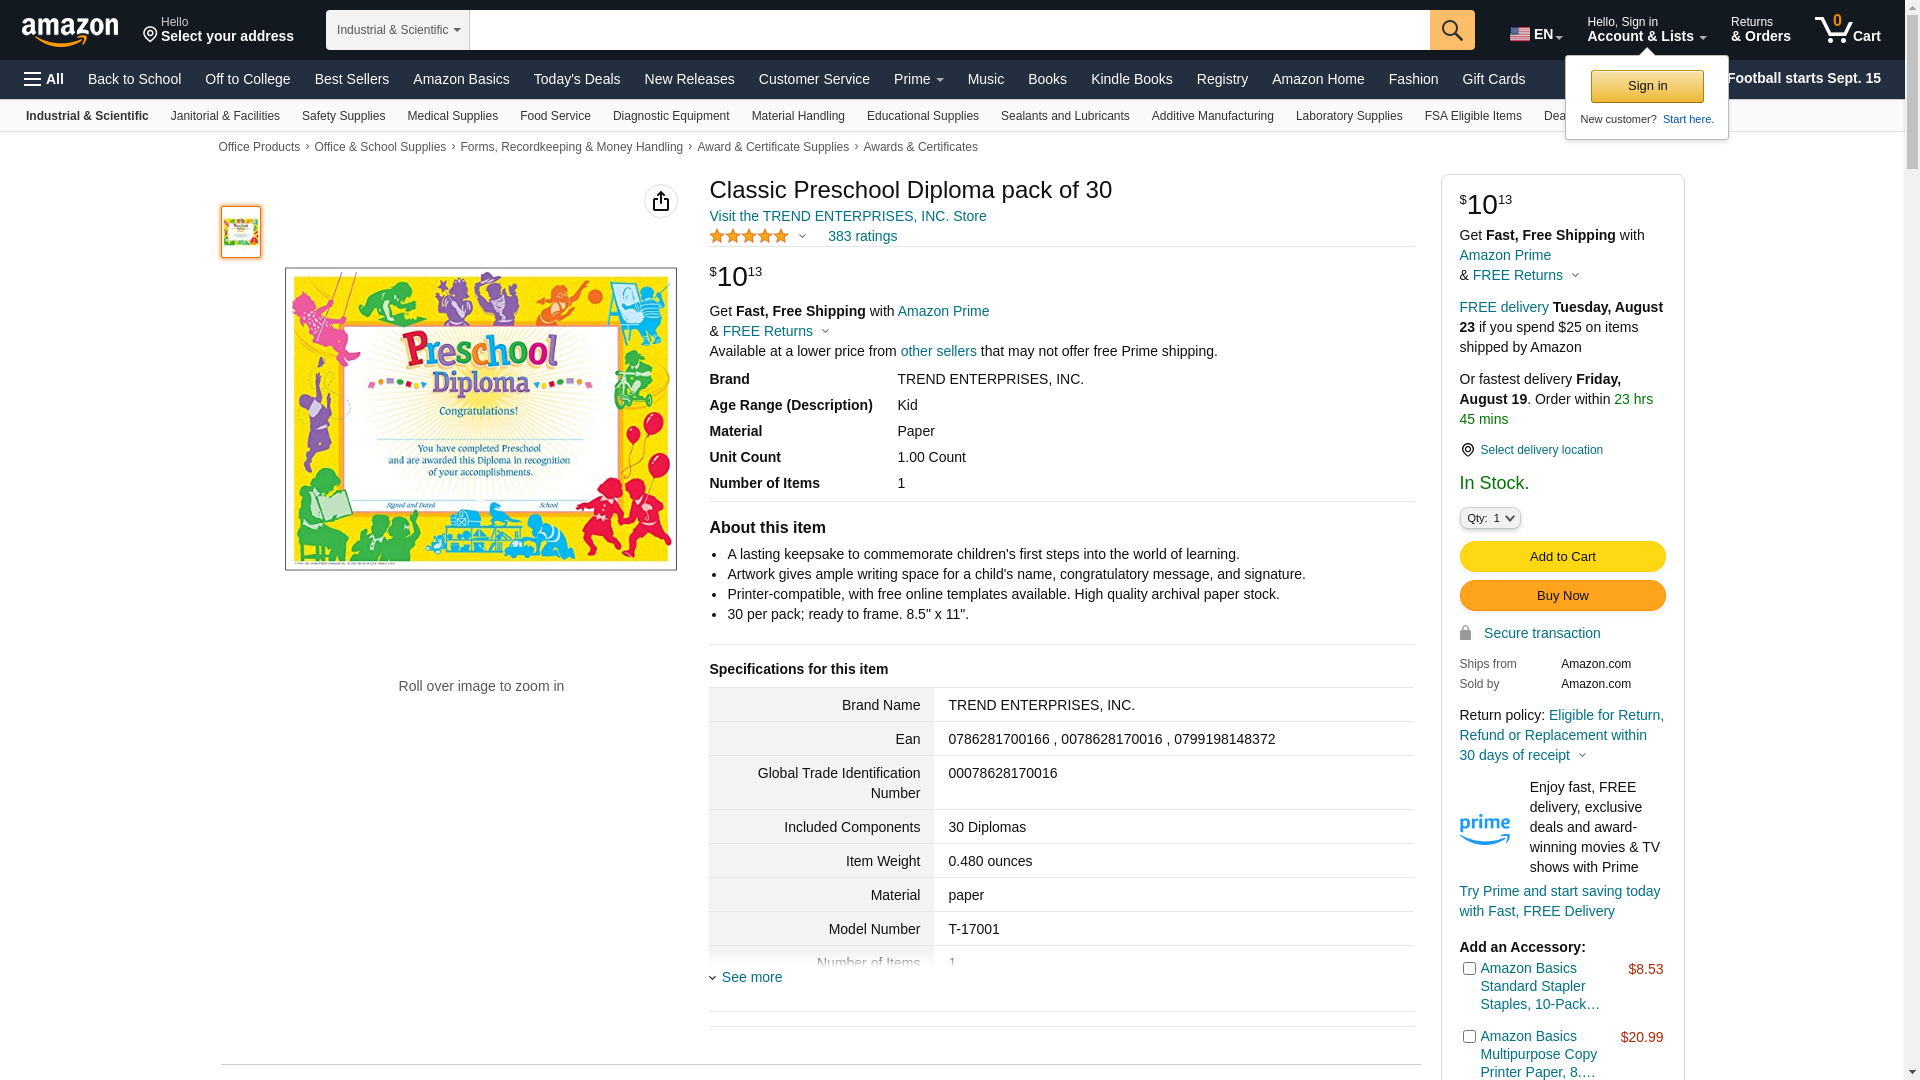Image resolution: width=1920 pixels, height=1080 pixels.
Task: Click the Amazon logo
Action: click(70, 32)
